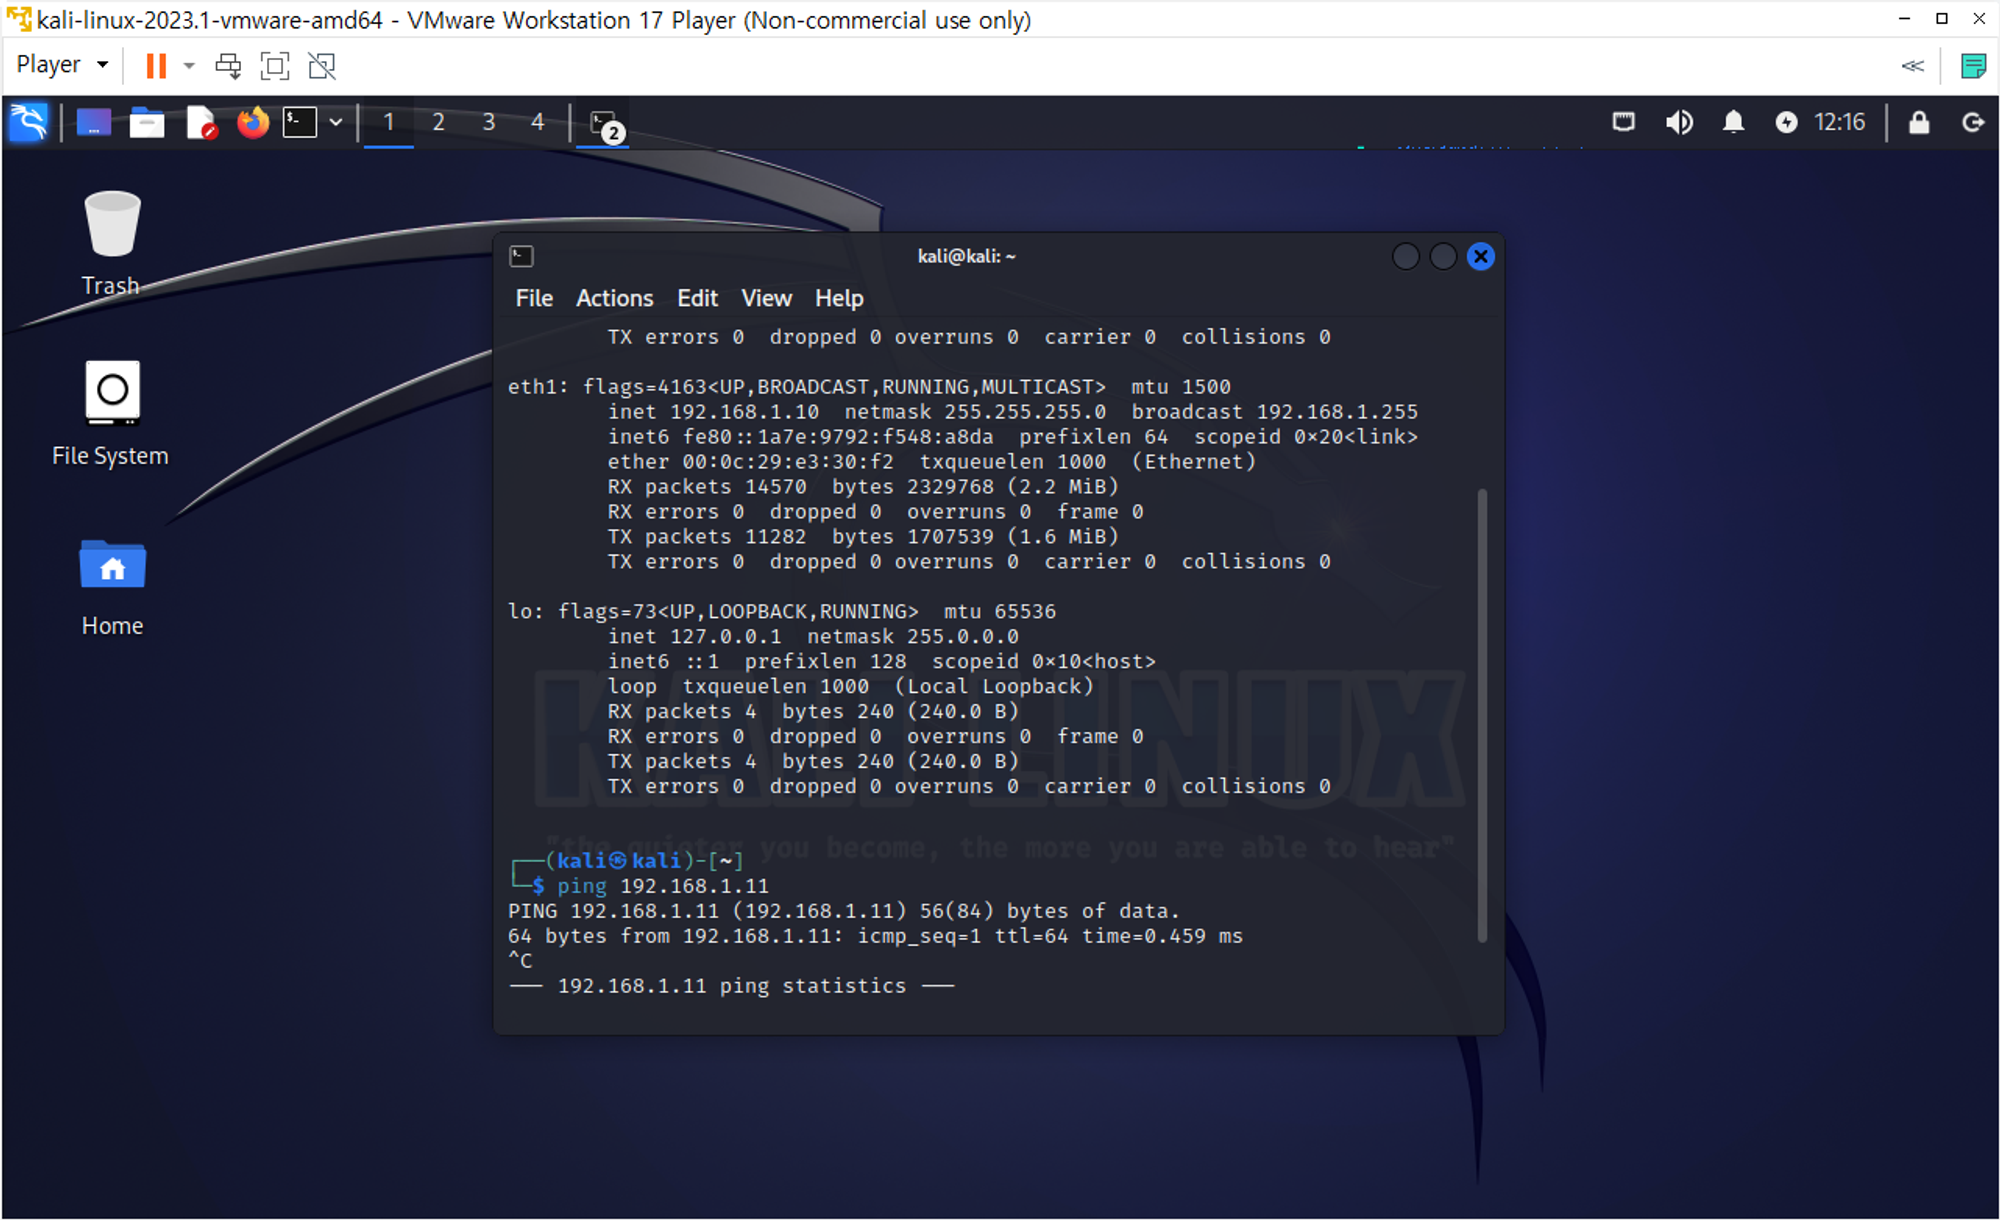This screenshot has height=1220, width=2000.
Task: Minimize the kali@kali terminal window
Action: click(x=1405, y=257)
